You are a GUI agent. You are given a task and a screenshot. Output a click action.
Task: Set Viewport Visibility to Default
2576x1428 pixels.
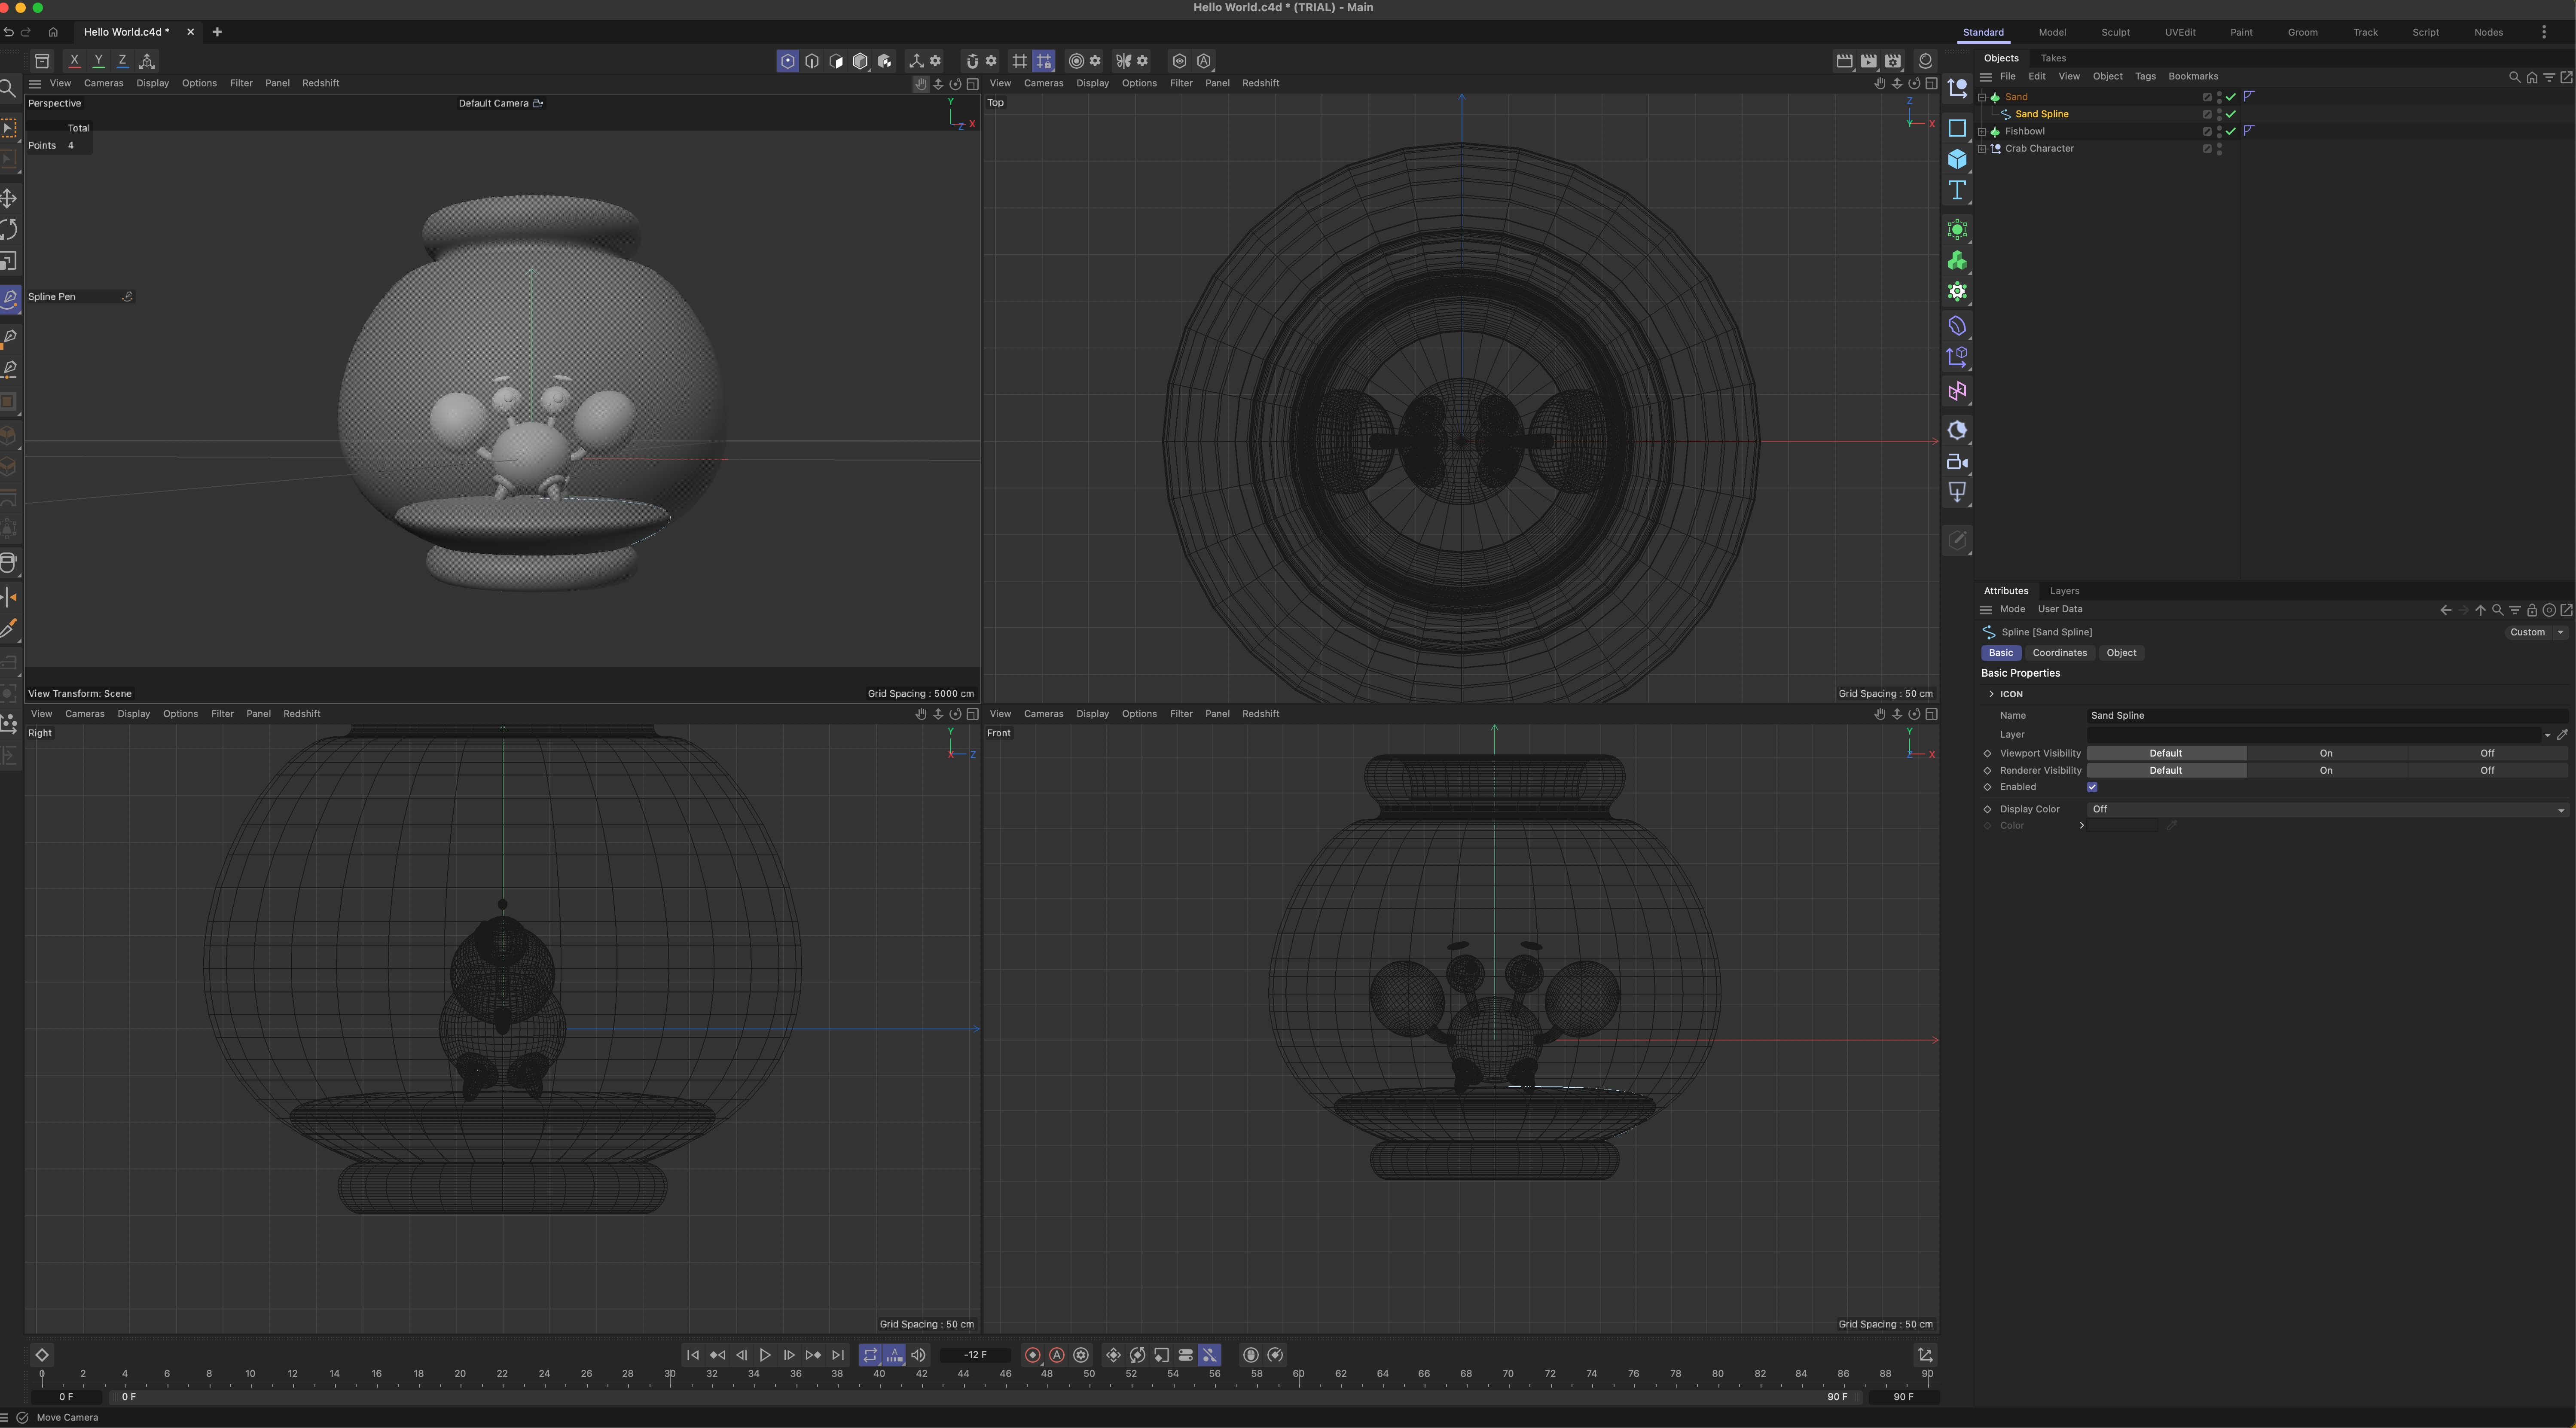(2166, 754)
